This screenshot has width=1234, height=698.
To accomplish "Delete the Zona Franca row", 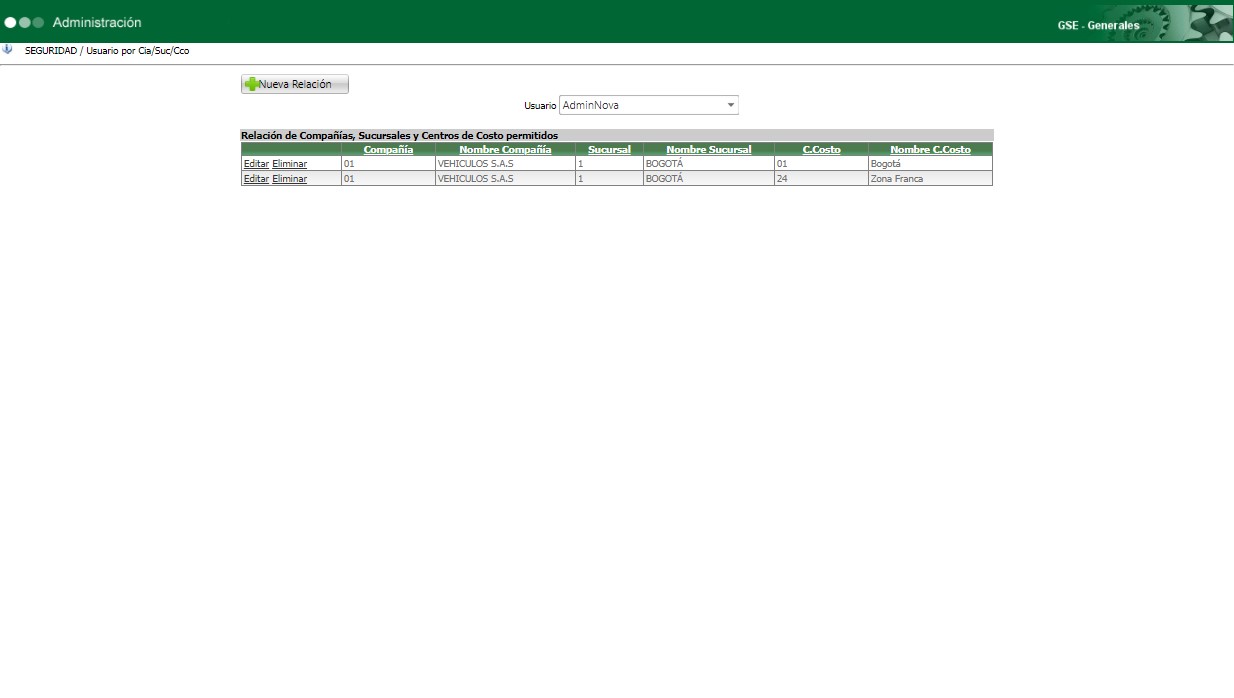I will pyautogui.click(x=290, y=179).
